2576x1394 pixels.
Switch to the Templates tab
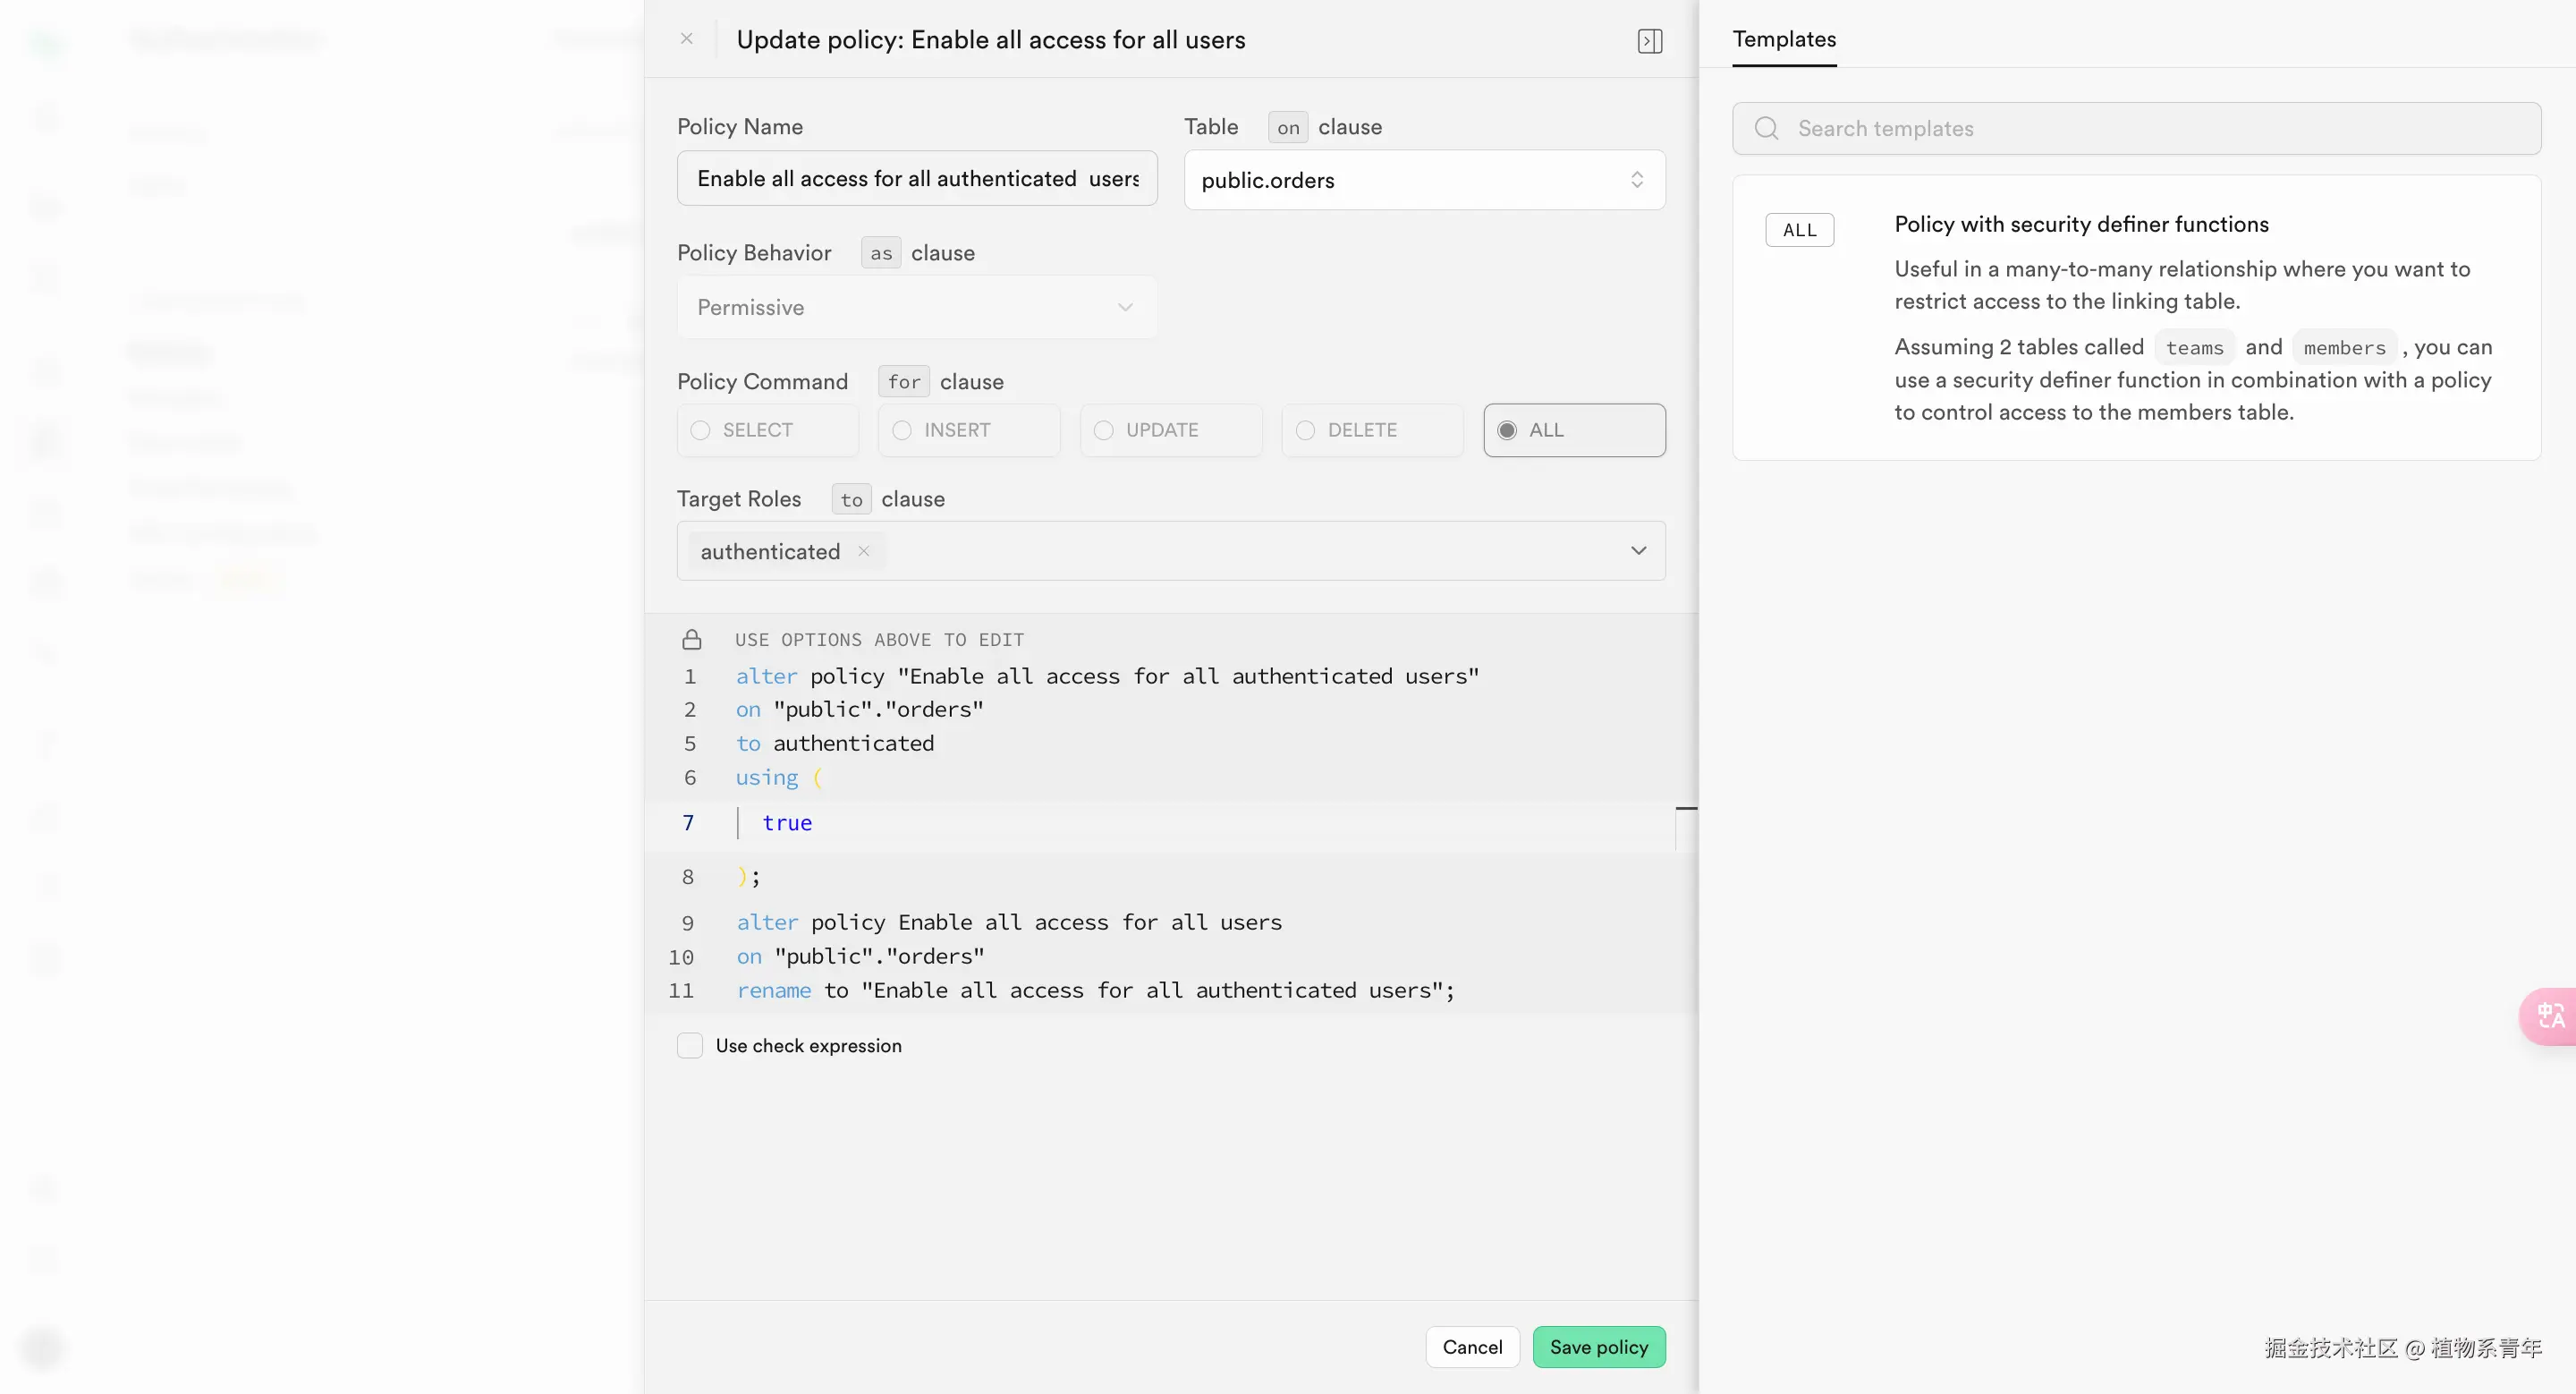(1784, 40)
